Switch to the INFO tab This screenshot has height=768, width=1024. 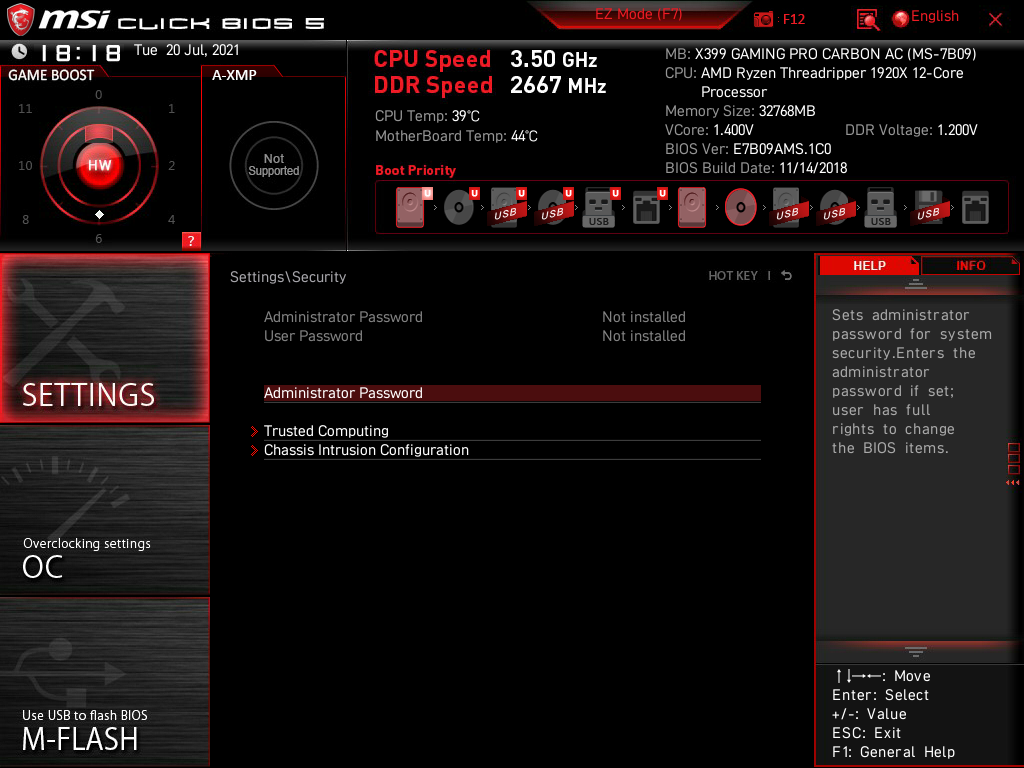pyautogui.click(x=970, y=265)
